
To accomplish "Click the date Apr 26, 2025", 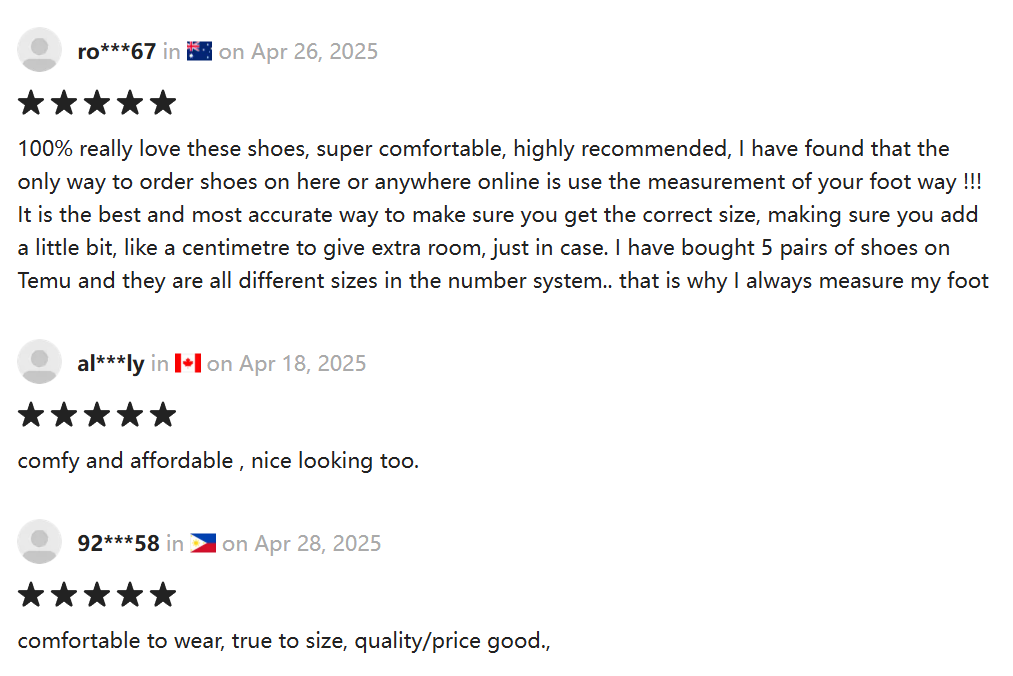I will (x=314, y=52).
